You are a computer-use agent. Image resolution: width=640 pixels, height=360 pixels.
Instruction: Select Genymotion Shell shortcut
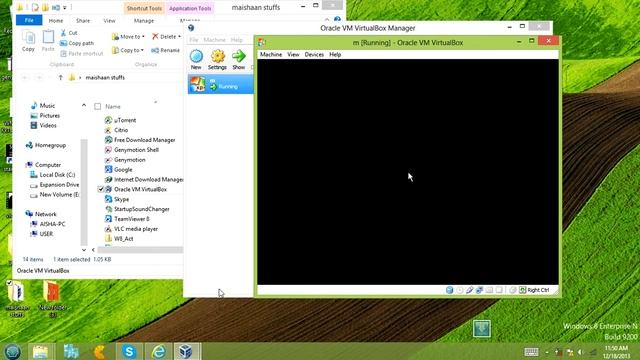point(132,150)
